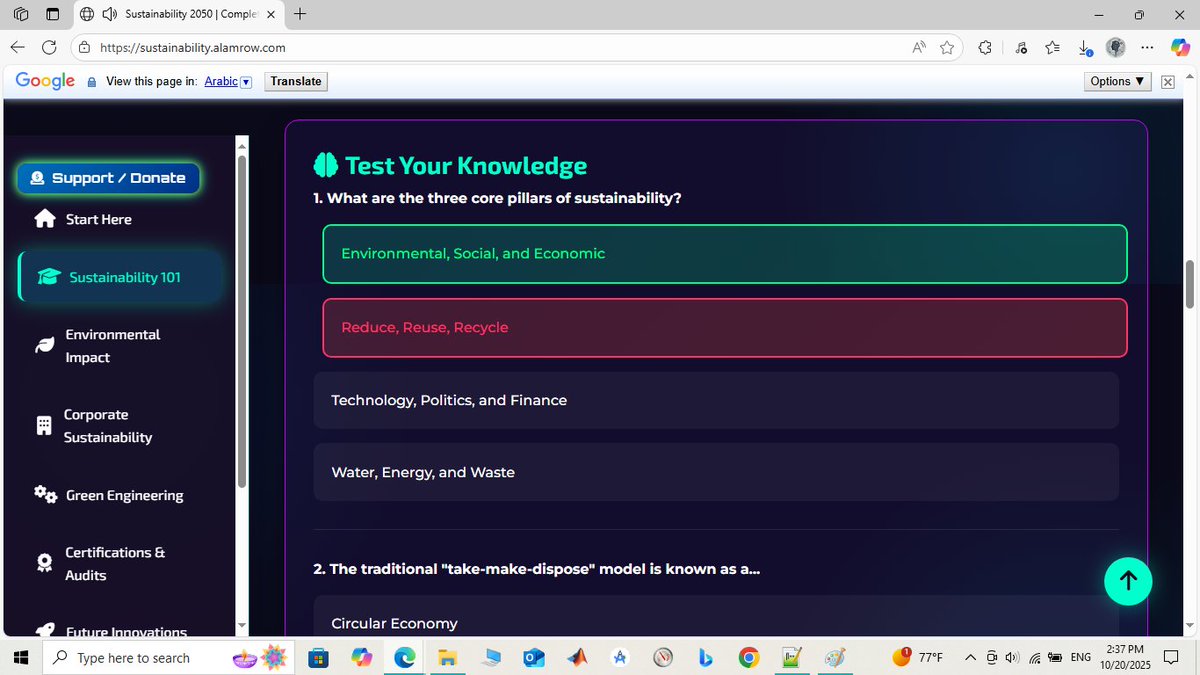Open Sustainability 101 in the sidebar

120,277
